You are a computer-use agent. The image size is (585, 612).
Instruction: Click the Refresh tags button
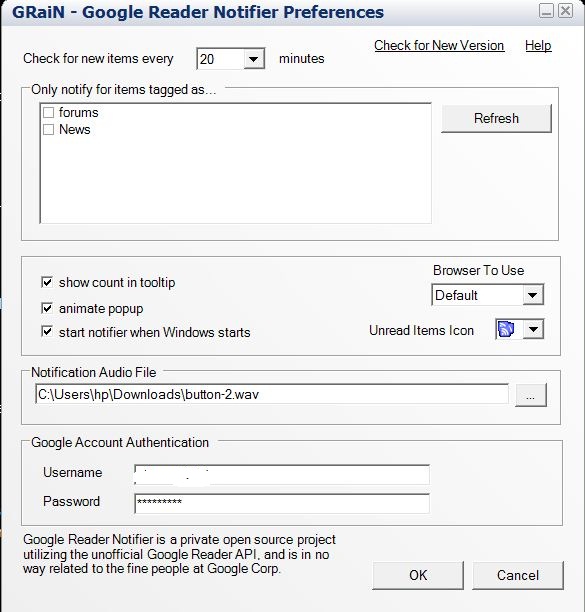496,118
